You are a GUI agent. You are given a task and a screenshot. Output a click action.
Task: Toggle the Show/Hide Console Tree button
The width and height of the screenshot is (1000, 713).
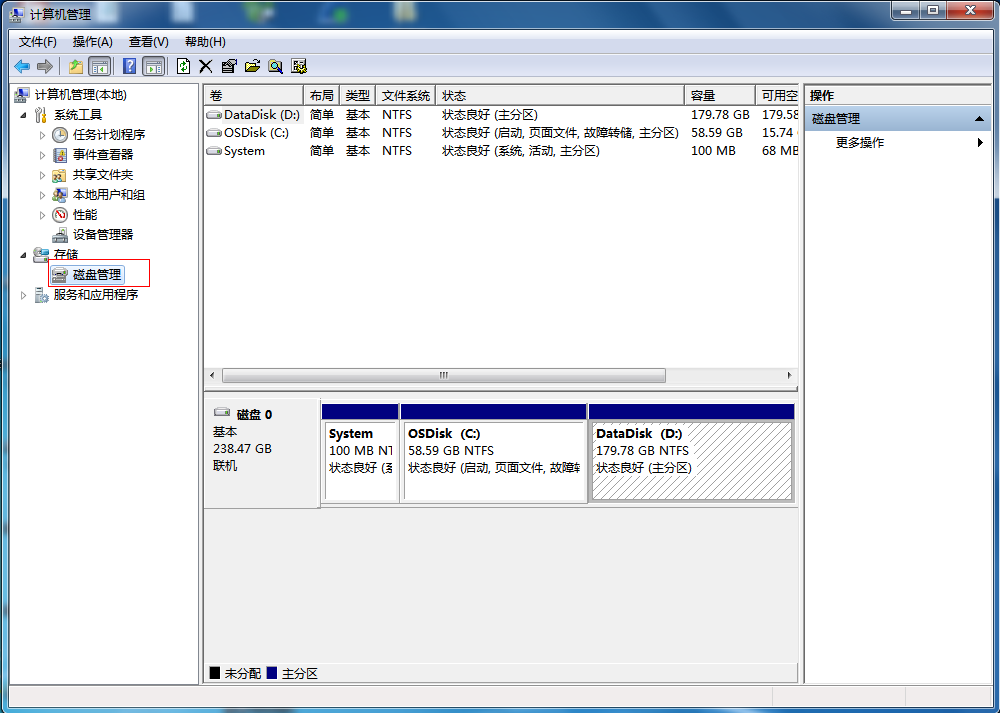99,66
